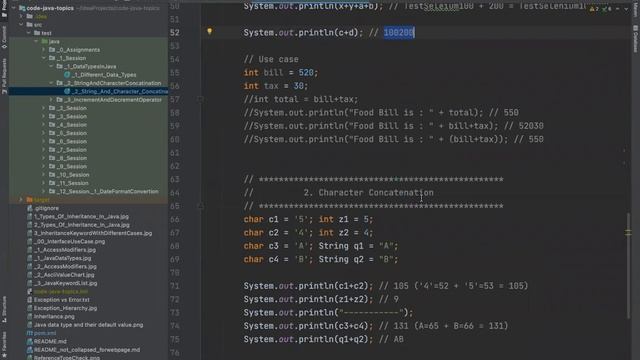Open the Structure tool window tab
Screen dimensions: 640x360
click(4, 309)
